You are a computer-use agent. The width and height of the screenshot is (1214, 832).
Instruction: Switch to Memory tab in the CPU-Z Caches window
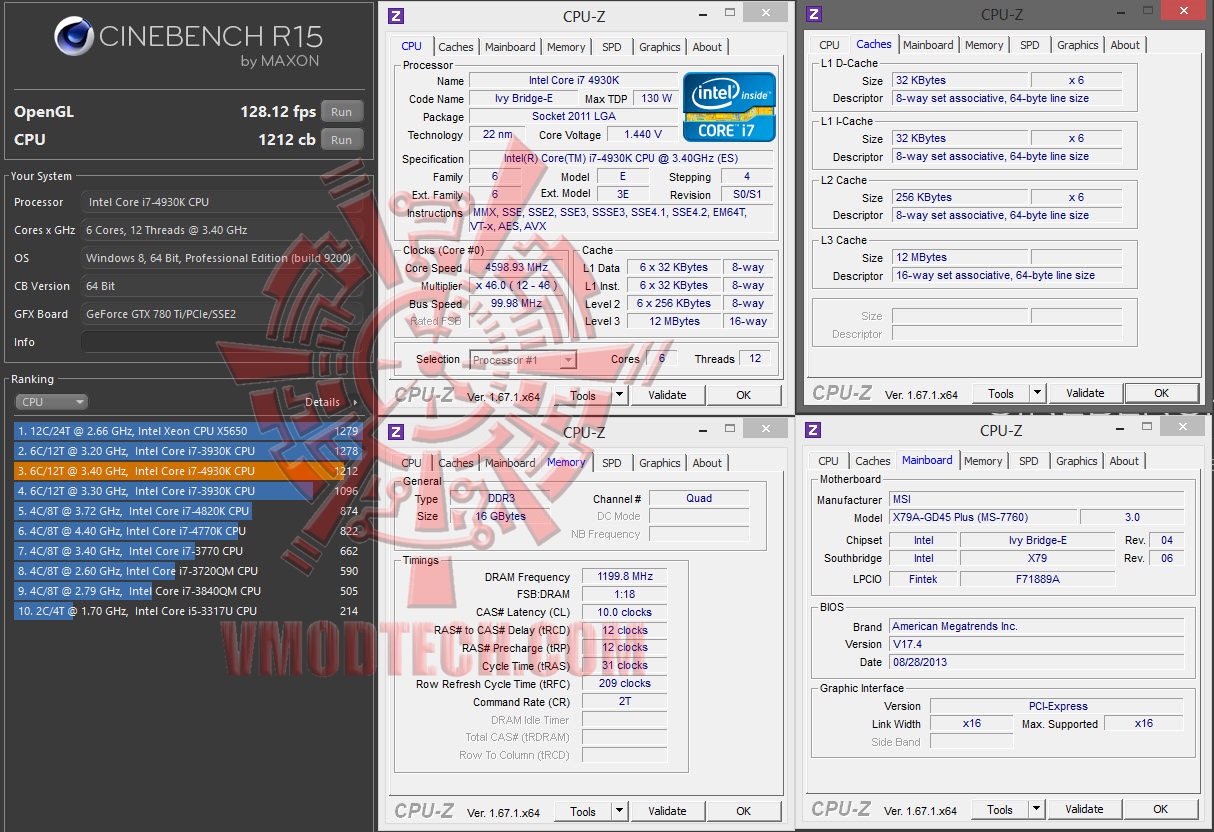984,45
